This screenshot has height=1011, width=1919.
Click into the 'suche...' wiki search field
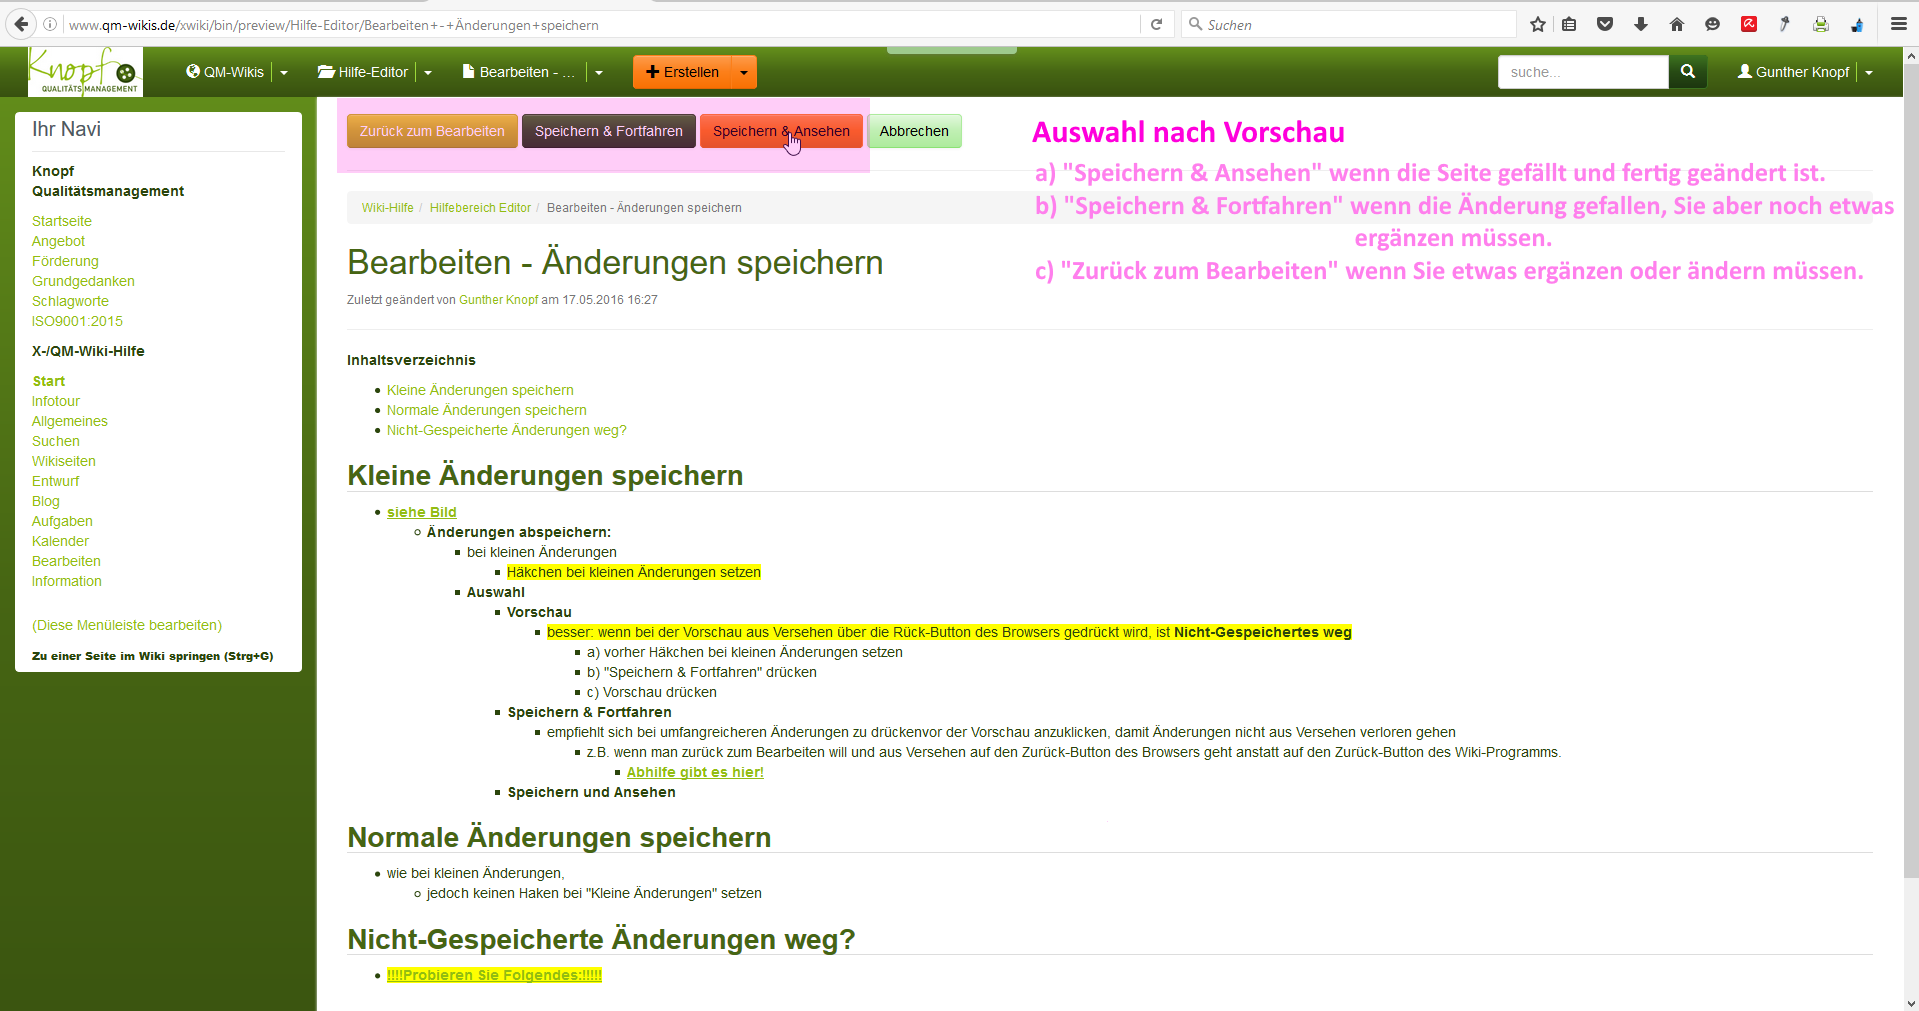click(1582, 72)
